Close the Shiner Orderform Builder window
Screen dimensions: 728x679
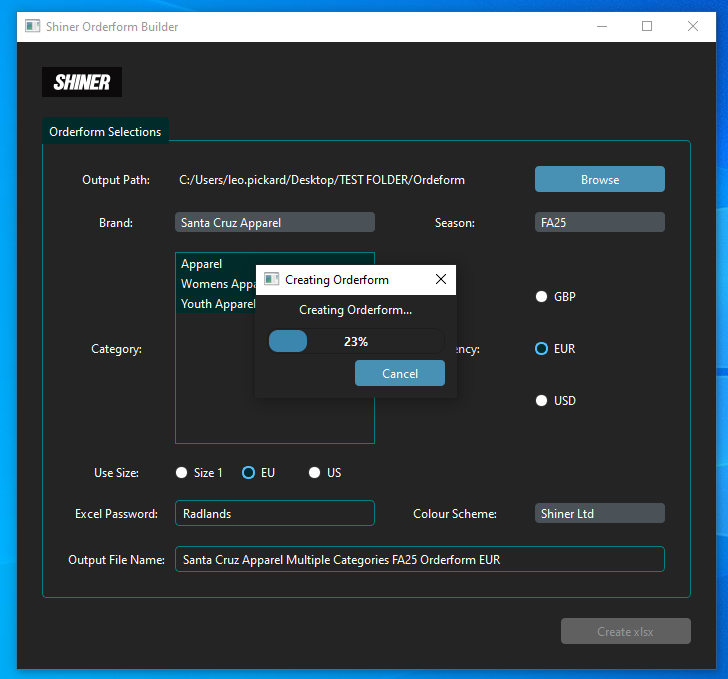[693, 26]
